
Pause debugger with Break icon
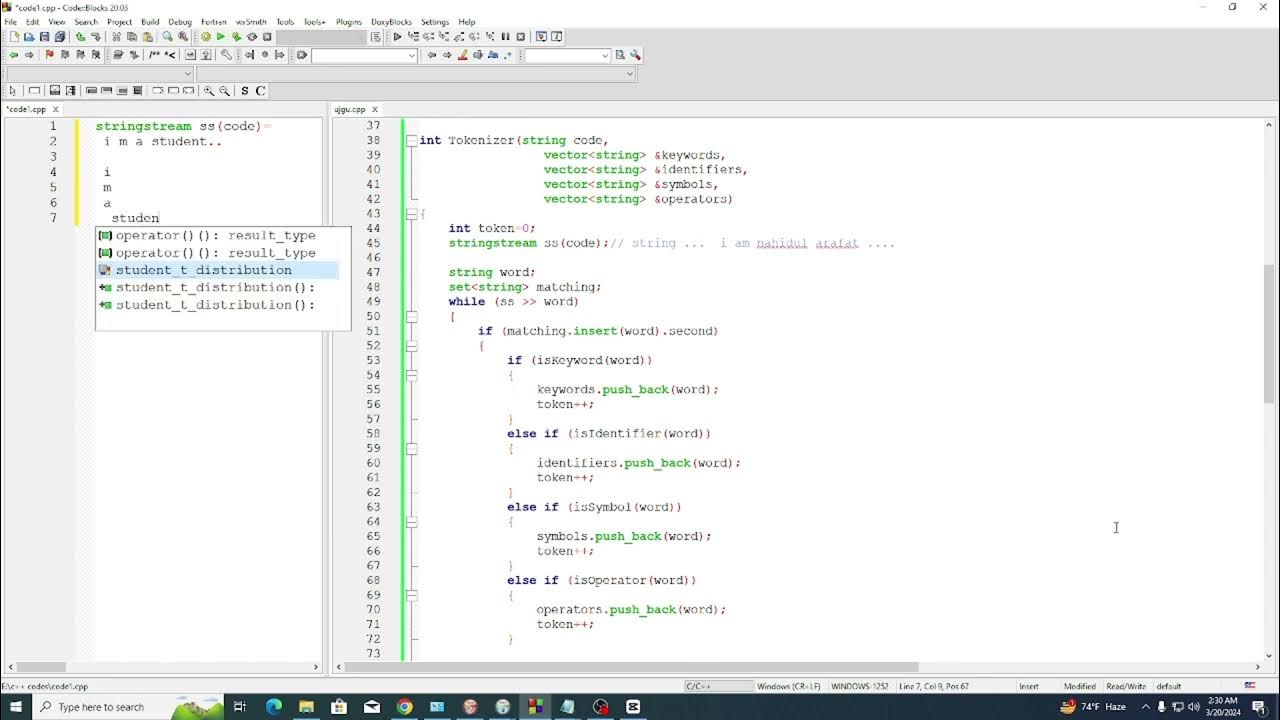(505, 37)
